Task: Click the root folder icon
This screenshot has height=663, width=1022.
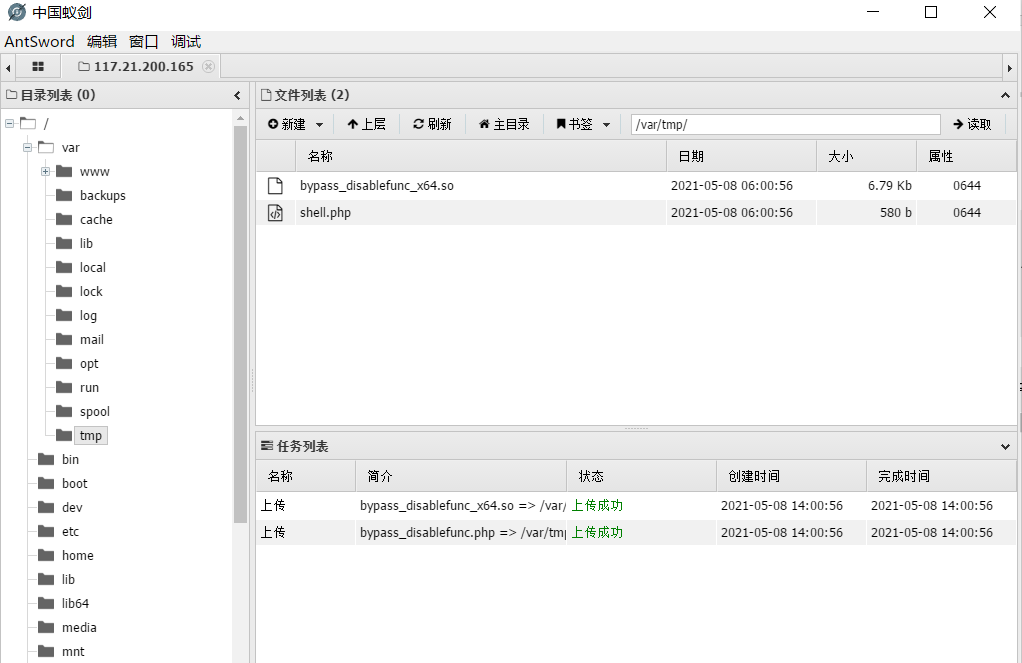Action: (x=28, y=123)
